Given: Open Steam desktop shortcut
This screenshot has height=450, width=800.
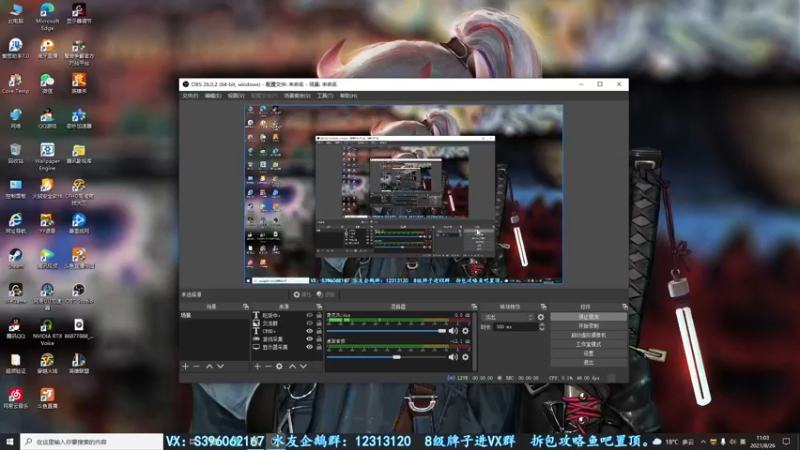Looking at the screenshot, I should pyautogui.click(x=15, y=259).
